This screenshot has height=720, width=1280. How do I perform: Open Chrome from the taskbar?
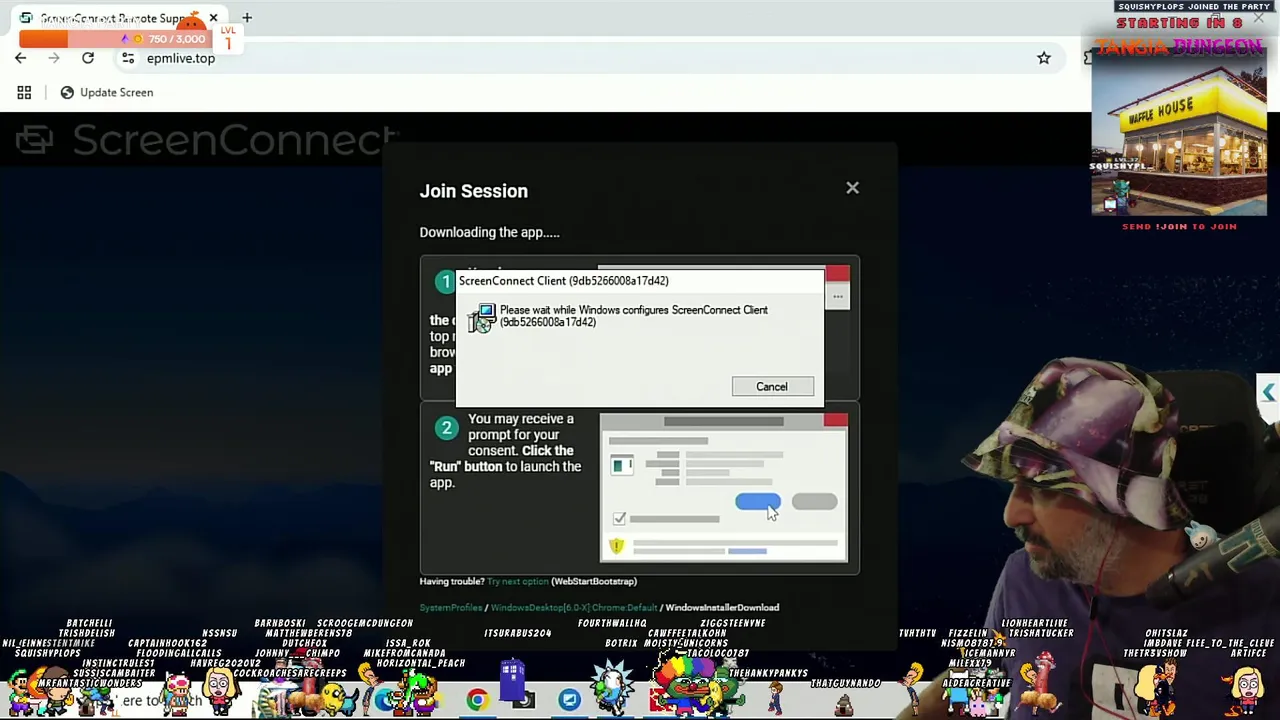(477, 700)
